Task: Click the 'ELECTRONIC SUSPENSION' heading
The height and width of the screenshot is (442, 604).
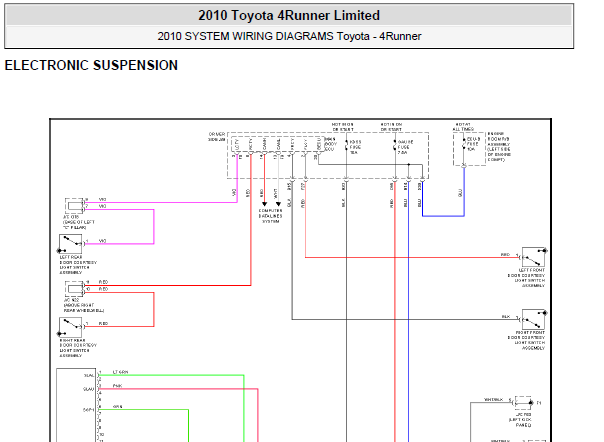Action: point(91,66)
